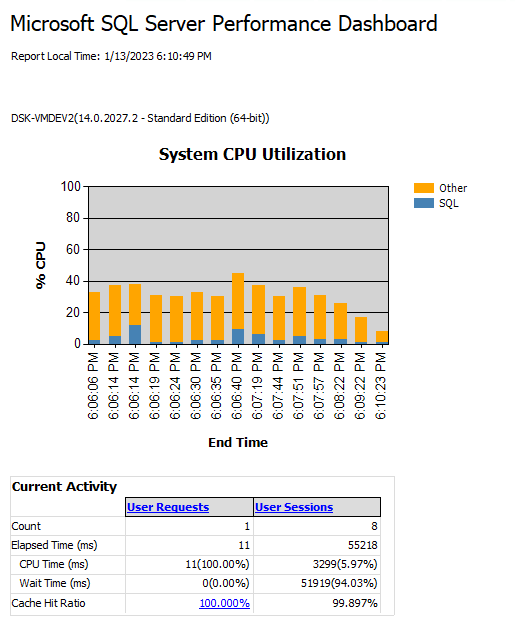Screen dimensions: 515x640
Task: Click the bar labeled 6:06:30 PM
Action: (197, 318)
